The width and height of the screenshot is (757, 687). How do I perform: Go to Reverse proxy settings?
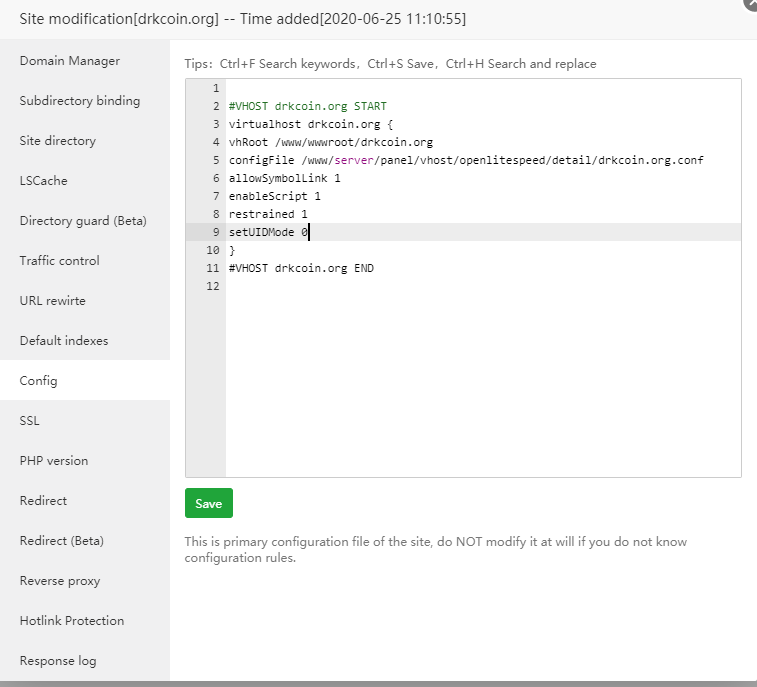pos(60,581)
